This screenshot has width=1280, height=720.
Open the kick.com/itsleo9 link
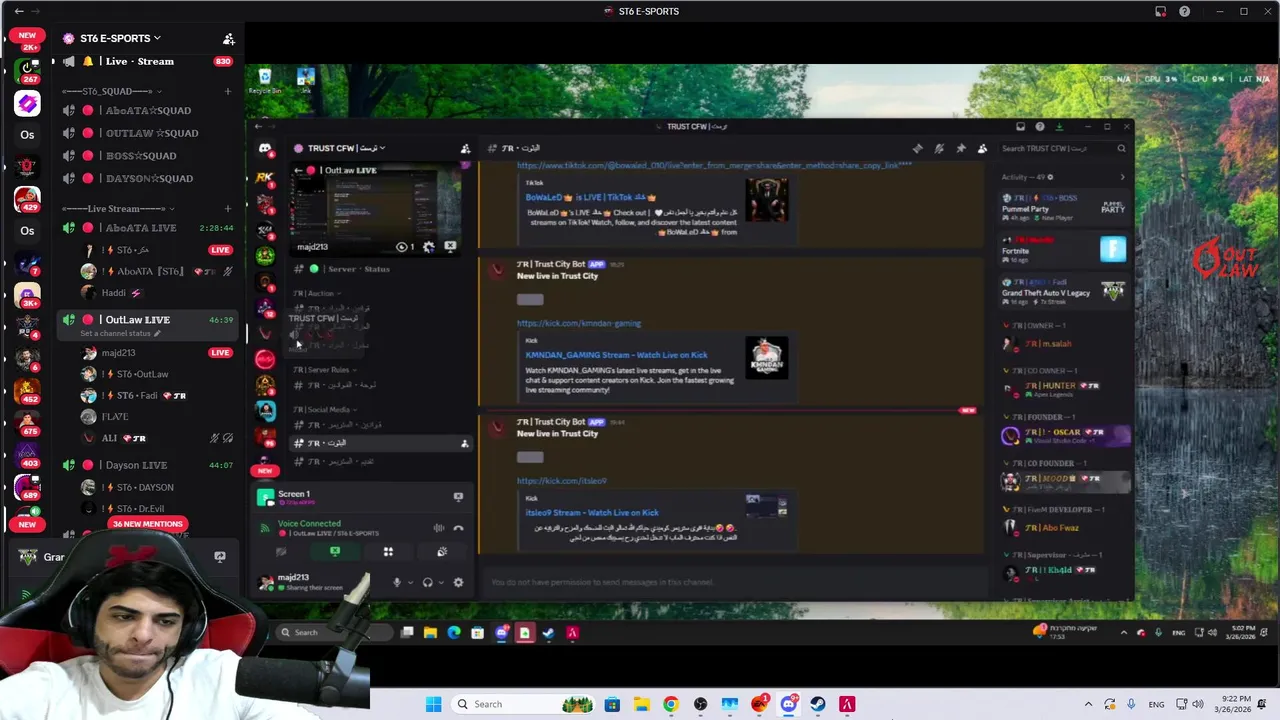[x=561, y=481]
